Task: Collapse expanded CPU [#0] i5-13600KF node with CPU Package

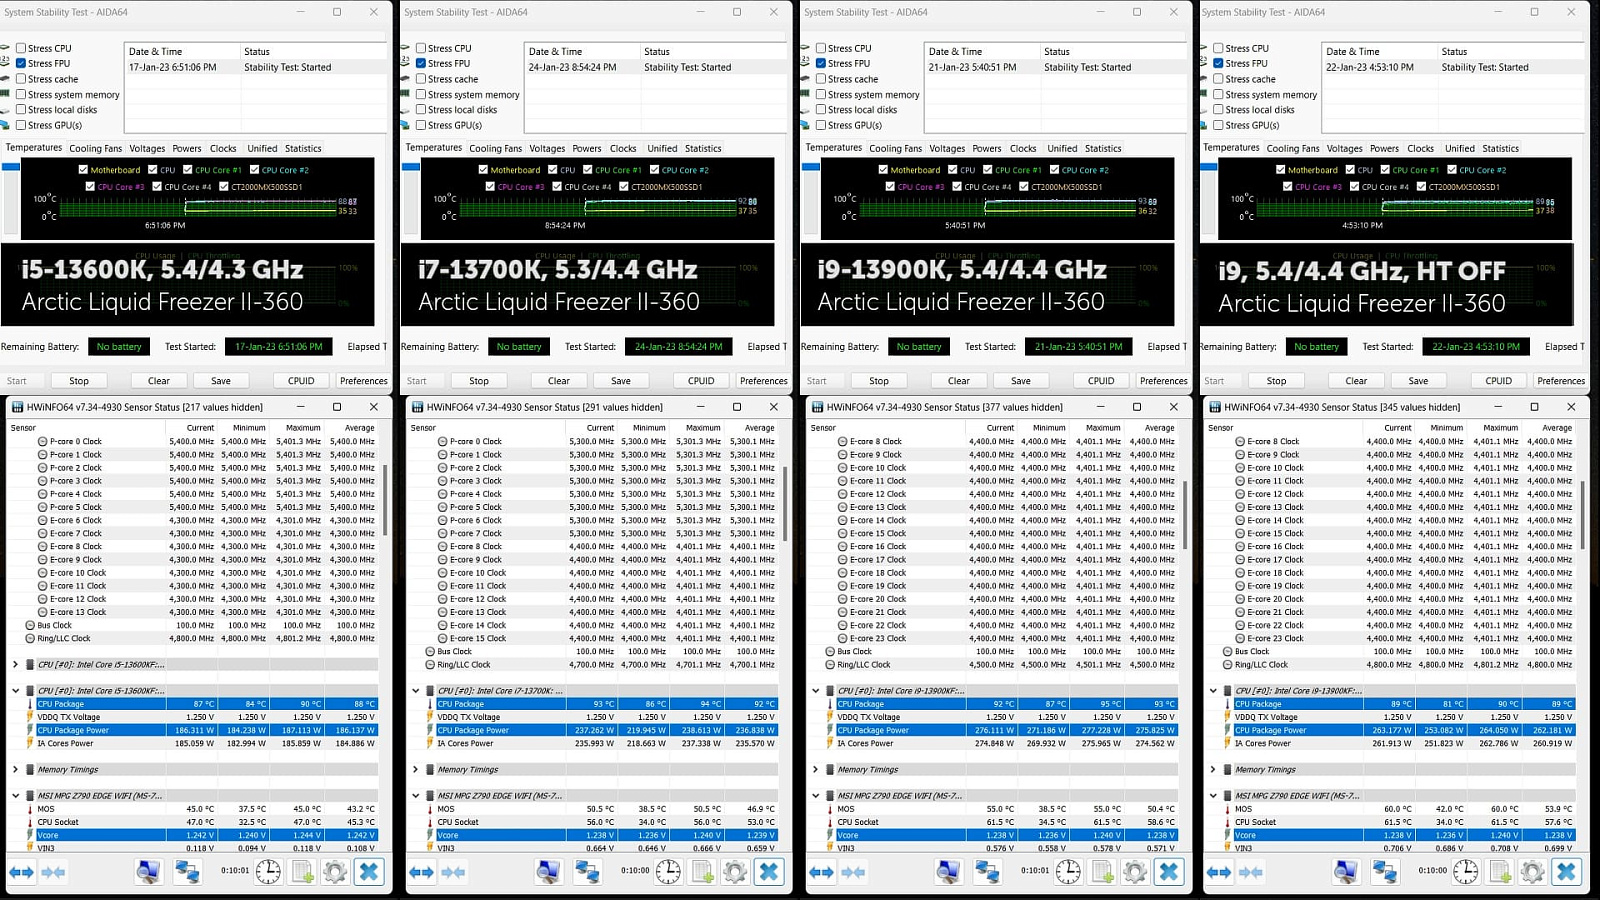Action: pyautogui.click(x=16, y=690)
